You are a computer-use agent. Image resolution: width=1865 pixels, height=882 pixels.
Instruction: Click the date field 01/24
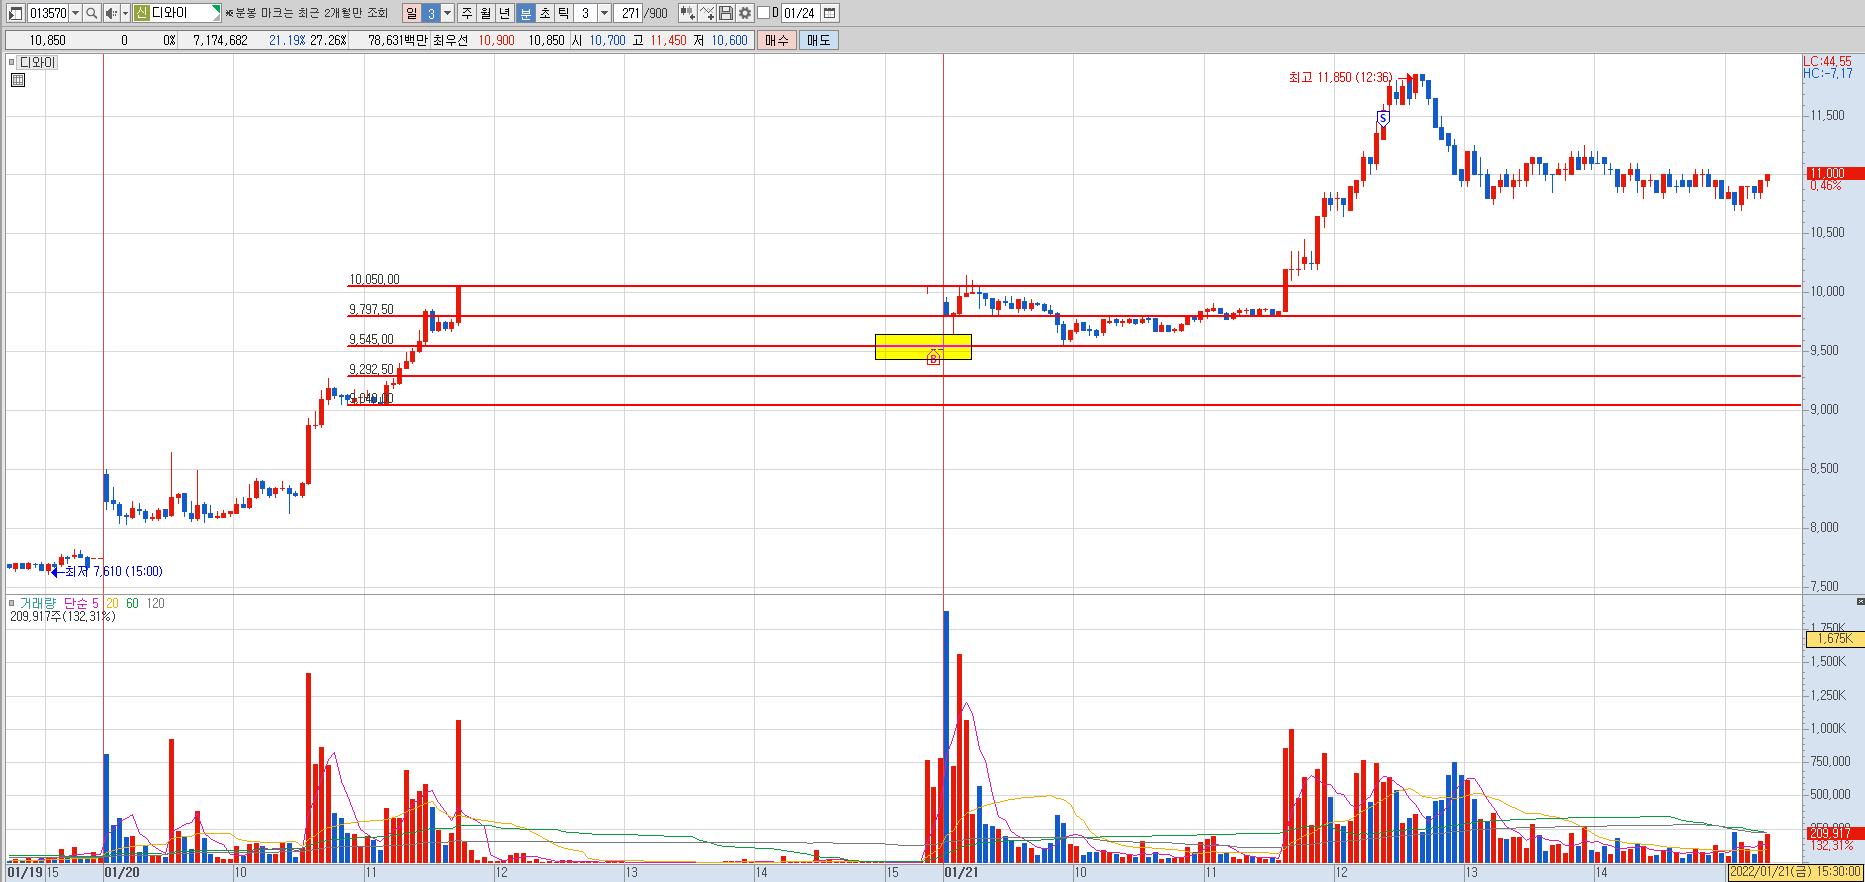(800, 13)
